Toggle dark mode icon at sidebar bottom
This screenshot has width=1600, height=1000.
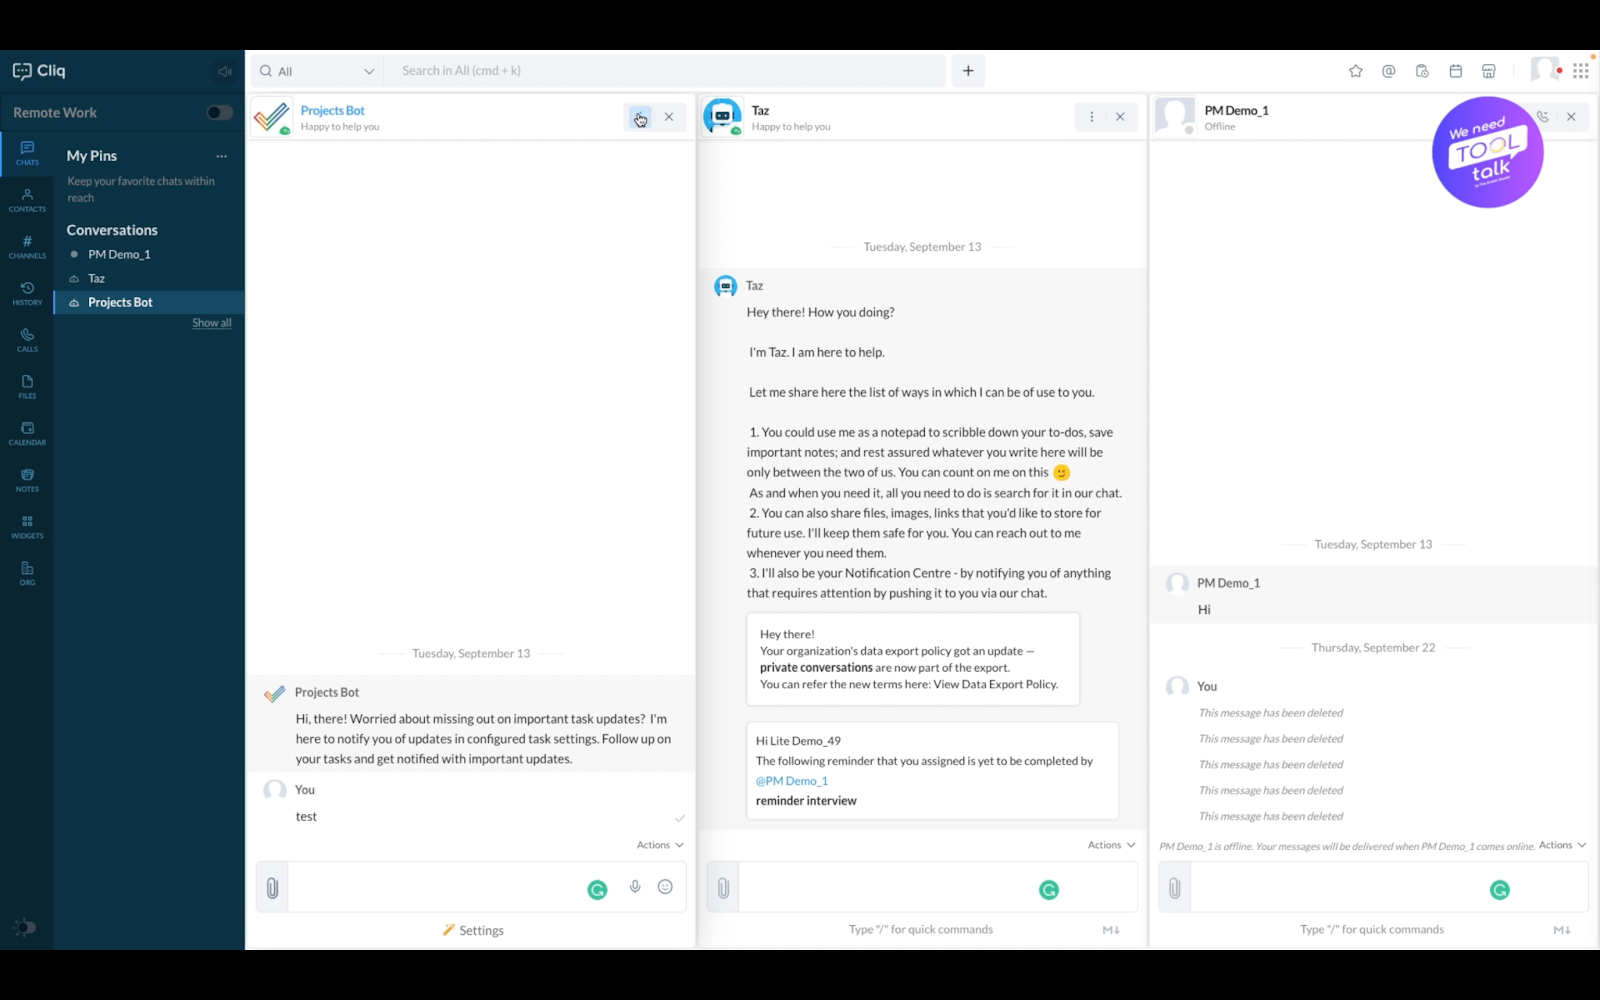[x=25, y=927]
